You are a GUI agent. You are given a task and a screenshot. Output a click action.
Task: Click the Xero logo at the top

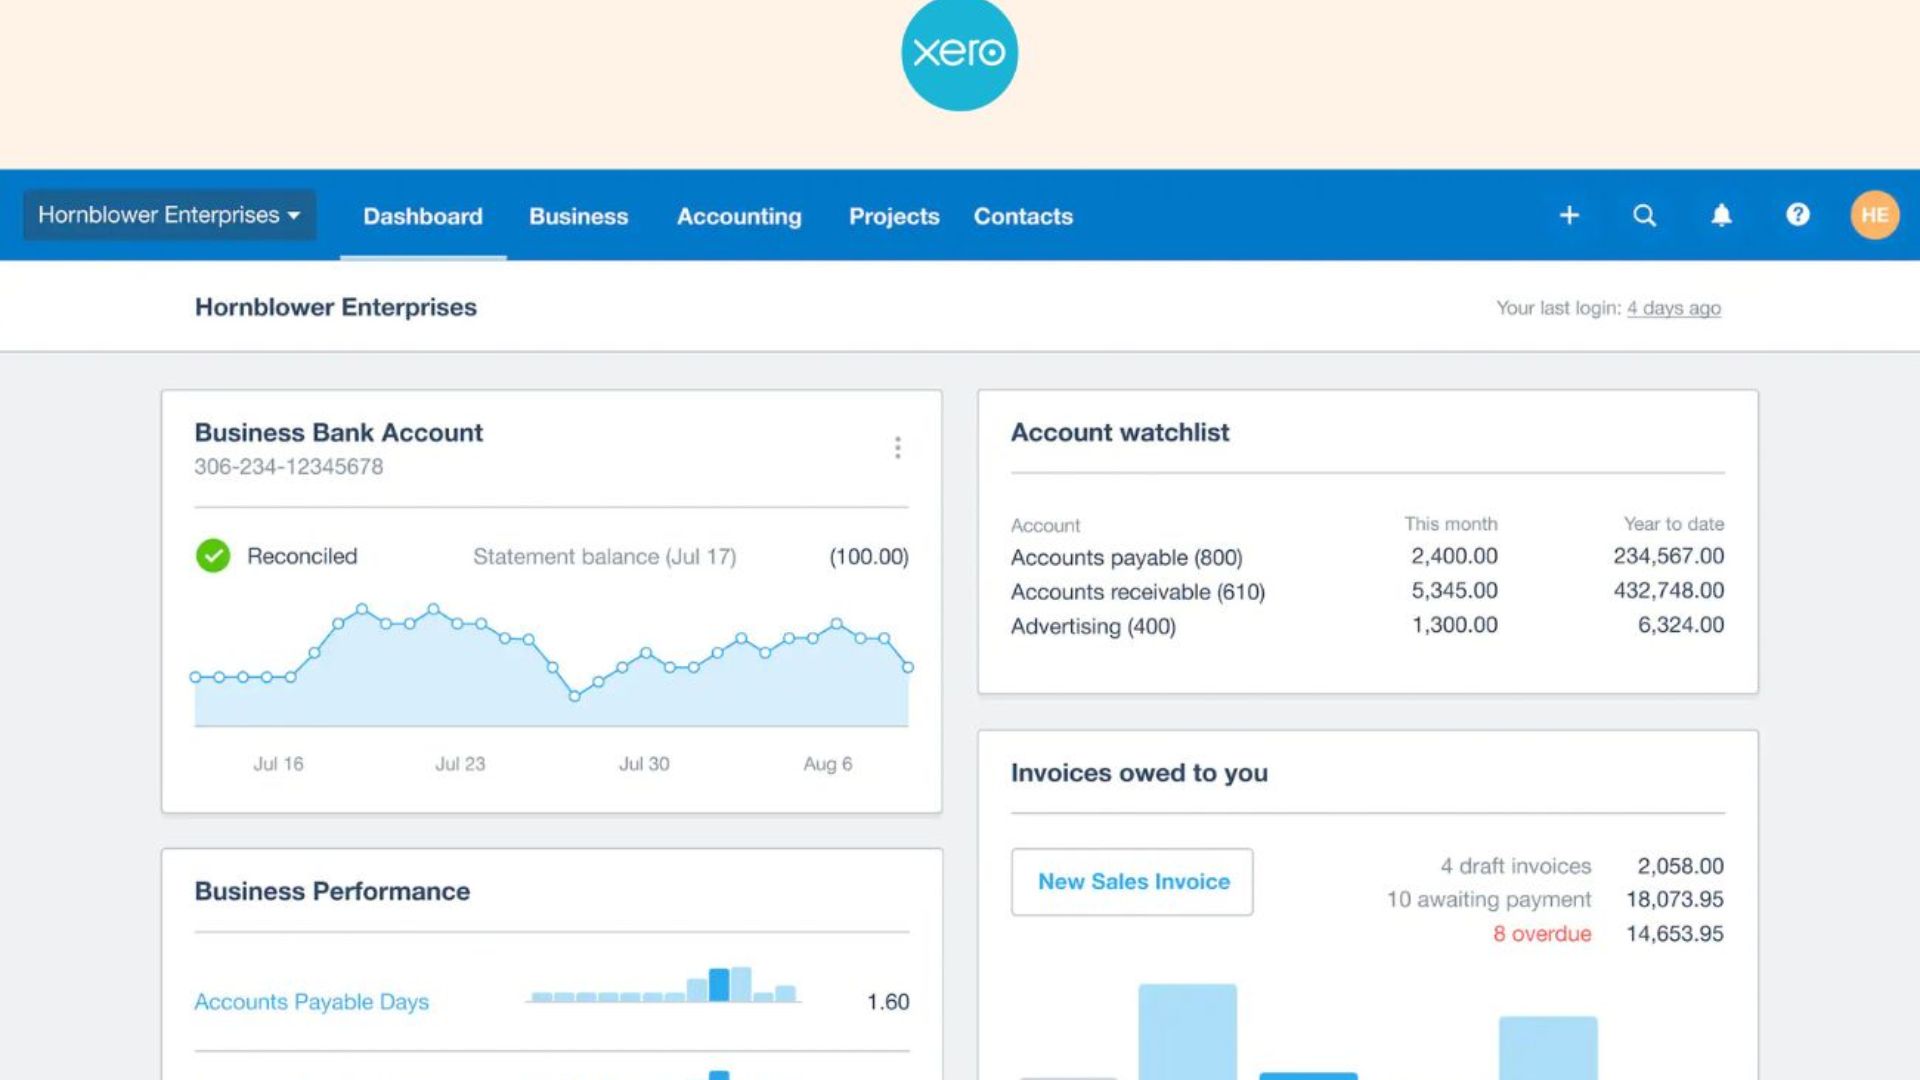pos(959,52)
